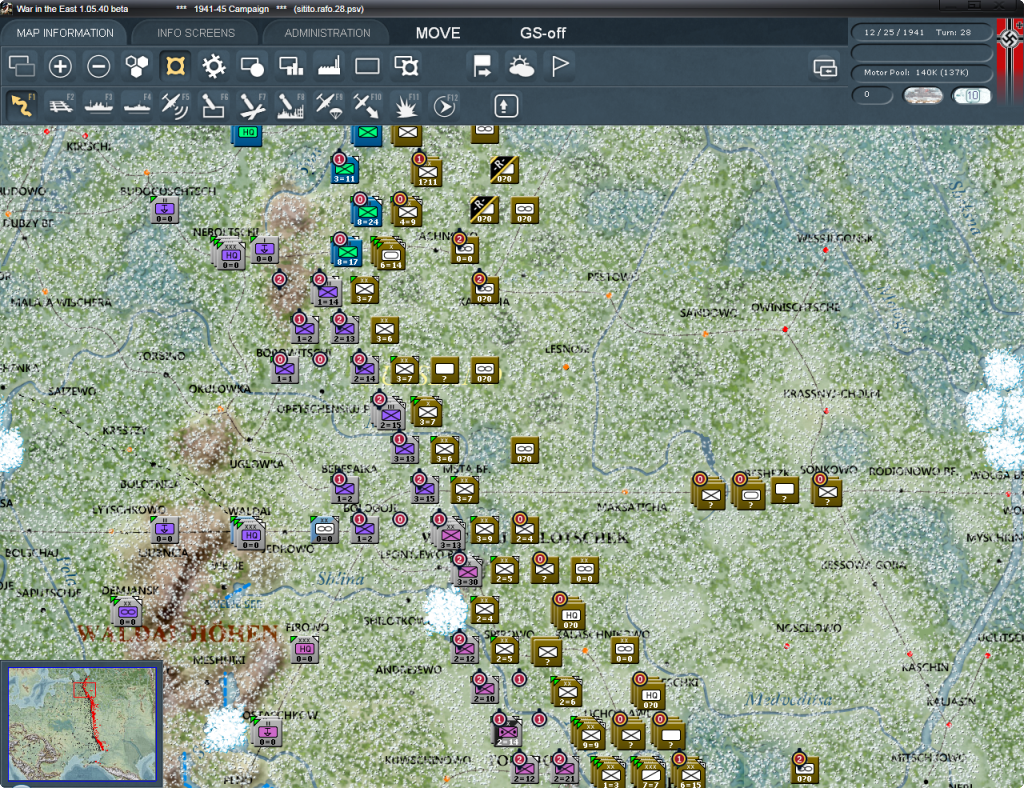Click the window-with-arrow icon beside the date panel
The width and height of the screenshot is (1024, 788).
[x=825, y=67]
